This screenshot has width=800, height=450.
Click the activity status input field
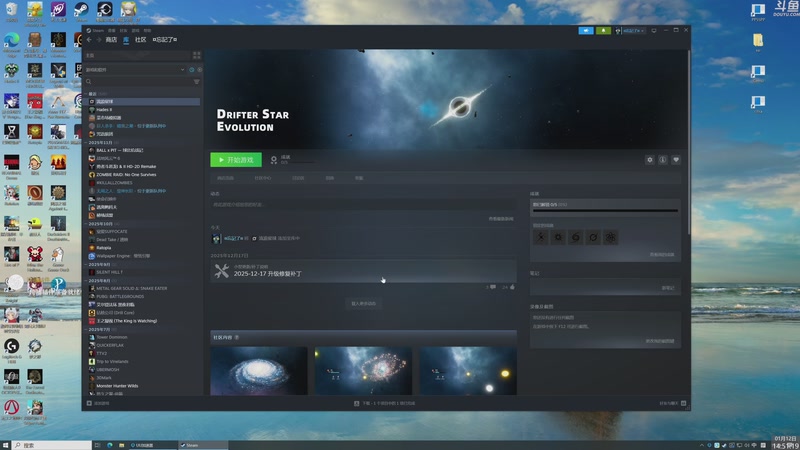click(363, 205)
